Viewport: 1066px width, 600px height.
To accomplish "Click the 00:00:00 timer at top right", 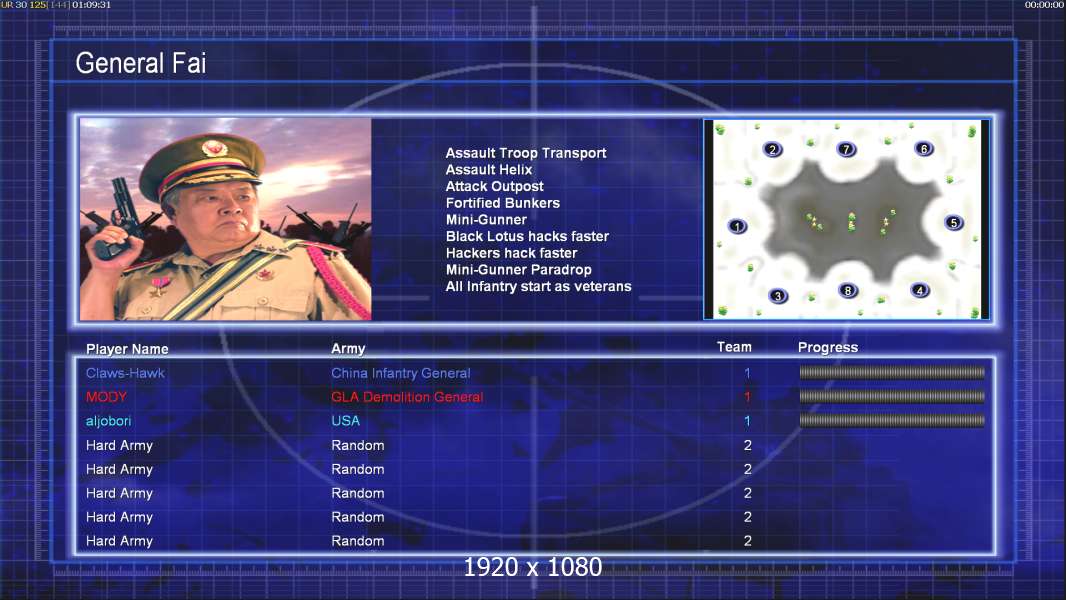I will click(1044, 5).
